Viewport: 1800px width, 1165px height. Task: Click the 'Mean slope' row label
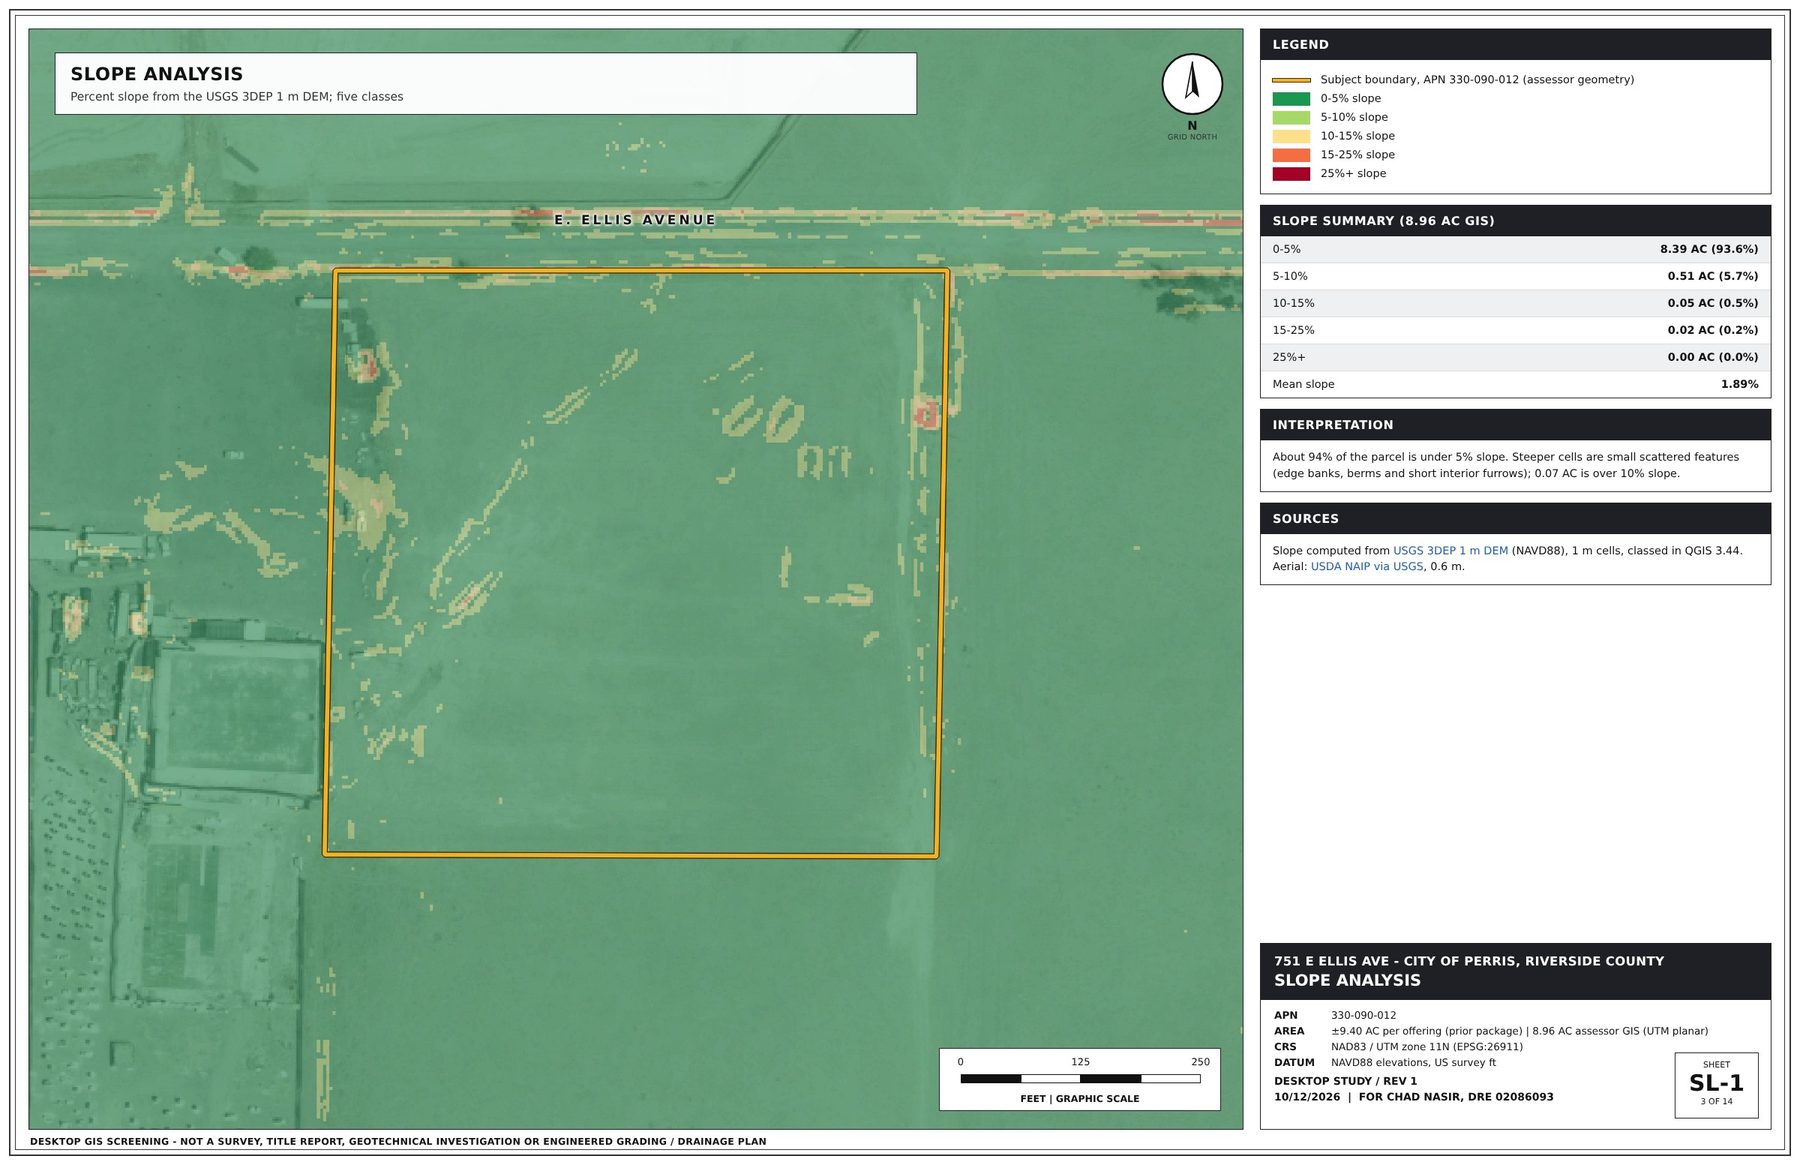click(1303, 384)
